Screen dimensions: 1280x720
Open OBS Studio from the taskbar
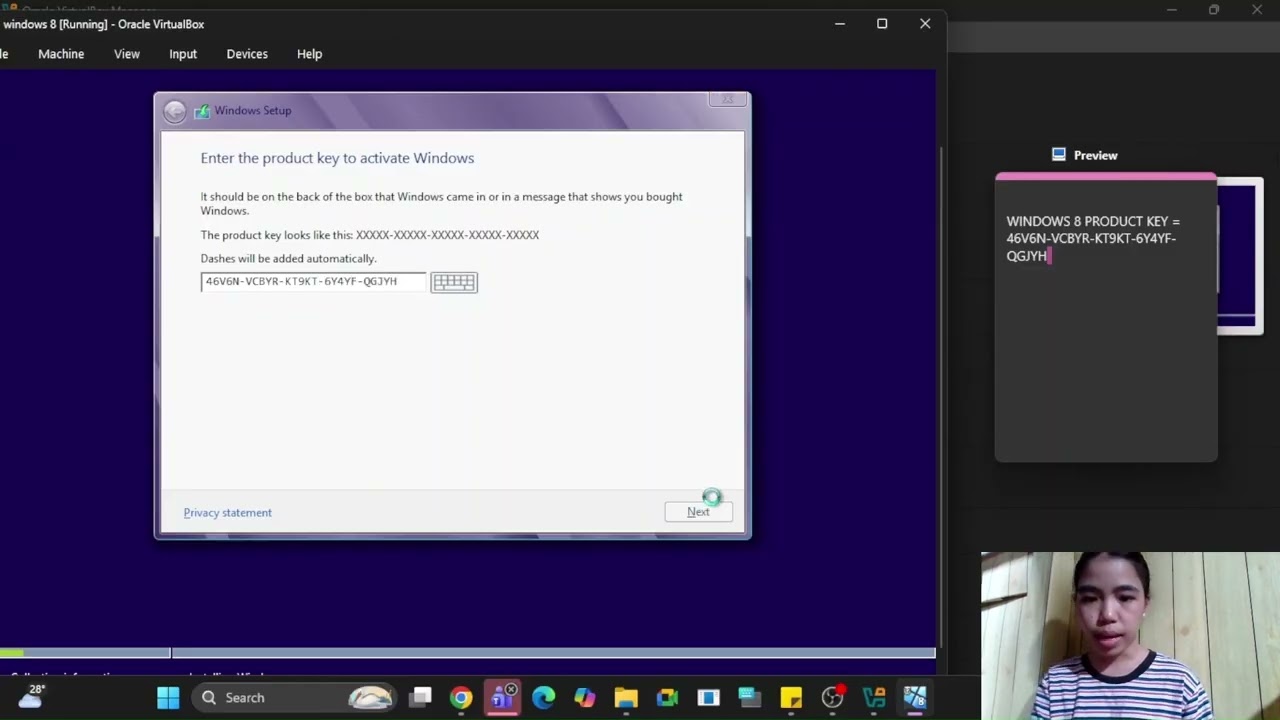[x=832, y=698]
